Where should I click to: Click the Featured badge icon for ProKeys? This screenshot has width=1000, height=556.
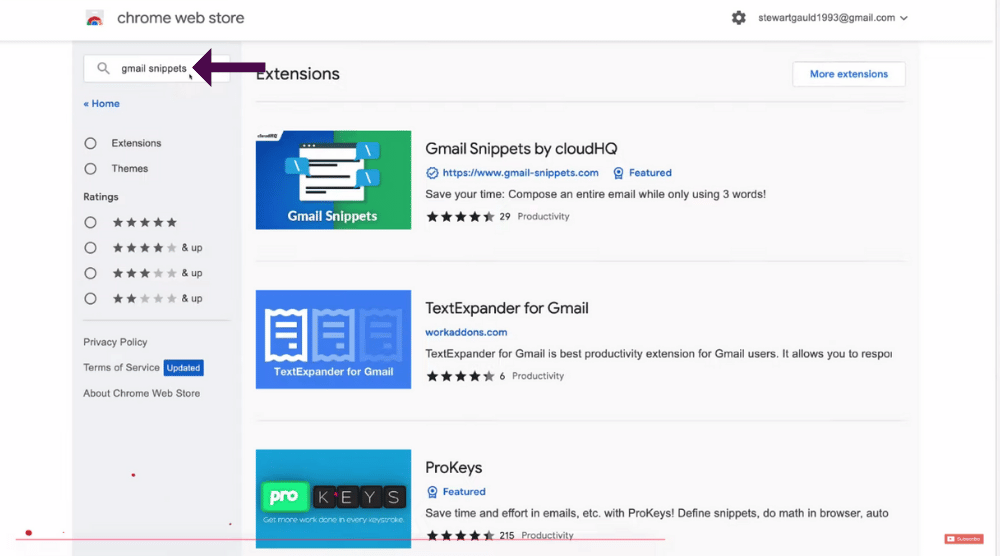point(432,492)
